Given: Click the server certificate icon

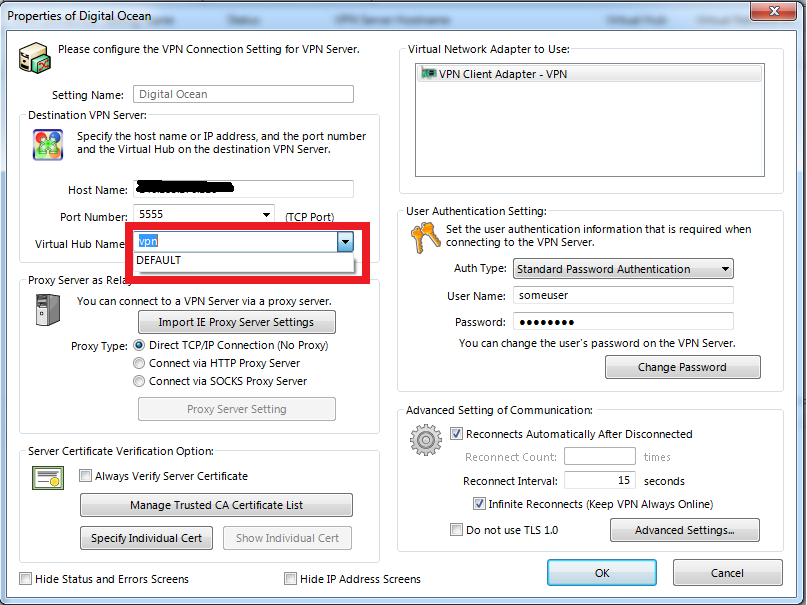Looking at the screenshot, I should 48,478.
